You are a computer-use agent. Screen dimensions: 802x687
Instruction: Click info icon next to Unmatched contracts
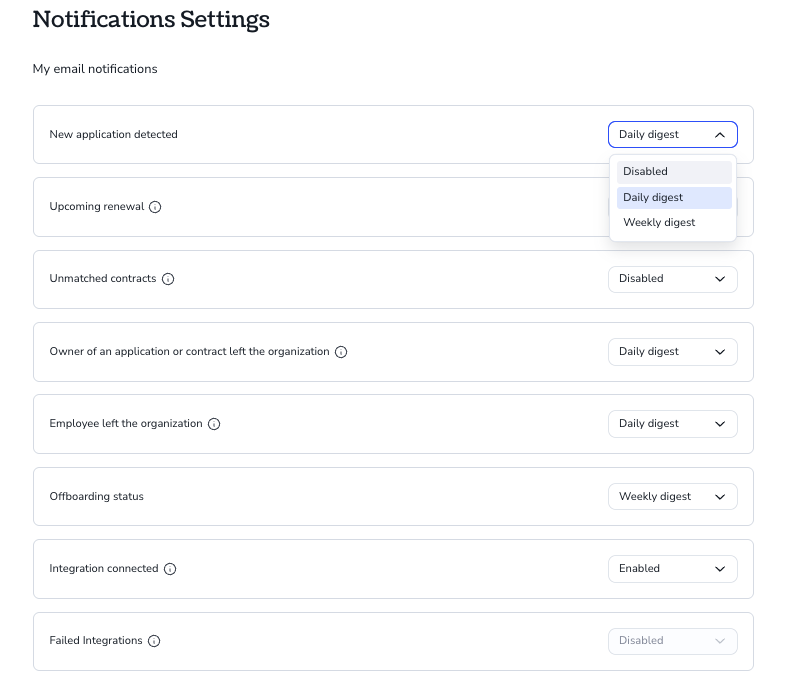(168, 279)
